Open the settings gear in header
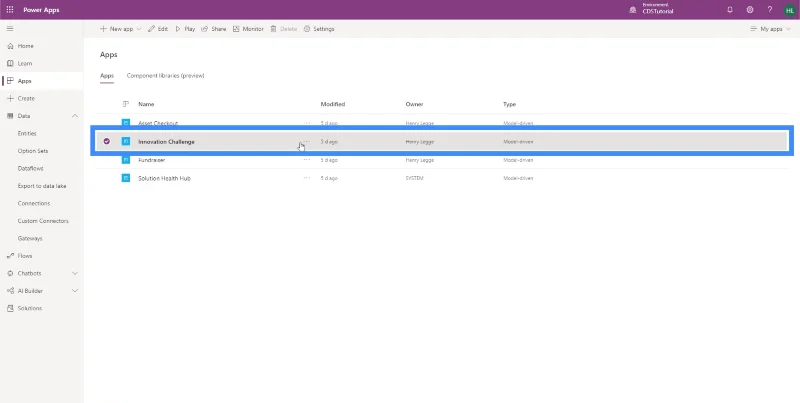The image size is (800, 403). coord(750,10)
